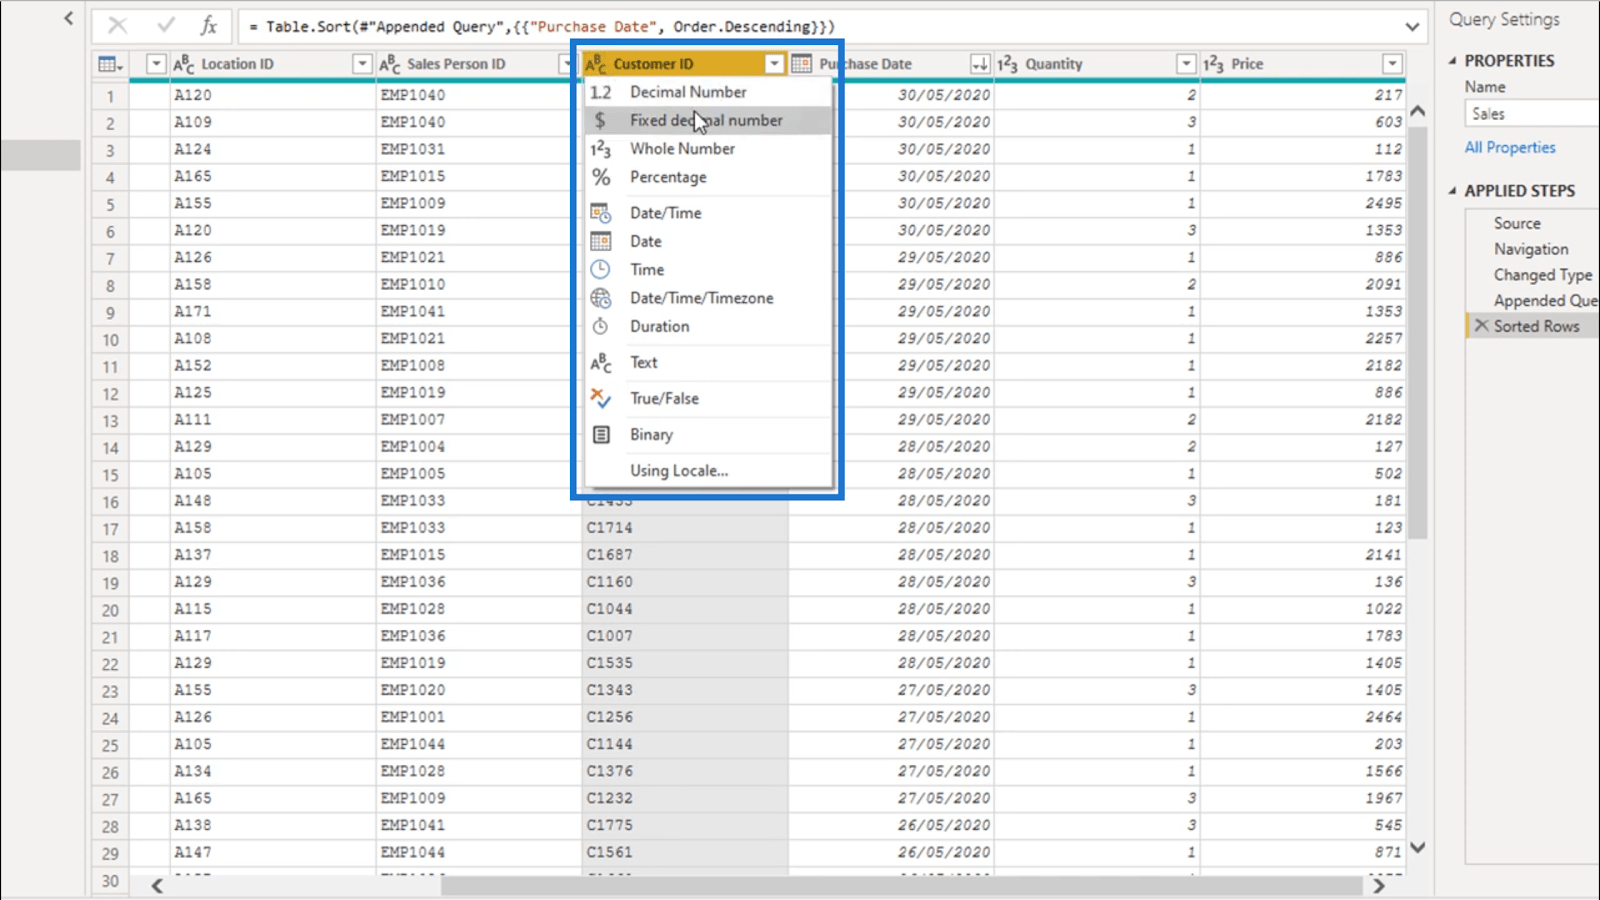Select Using Locale... option

708,470
